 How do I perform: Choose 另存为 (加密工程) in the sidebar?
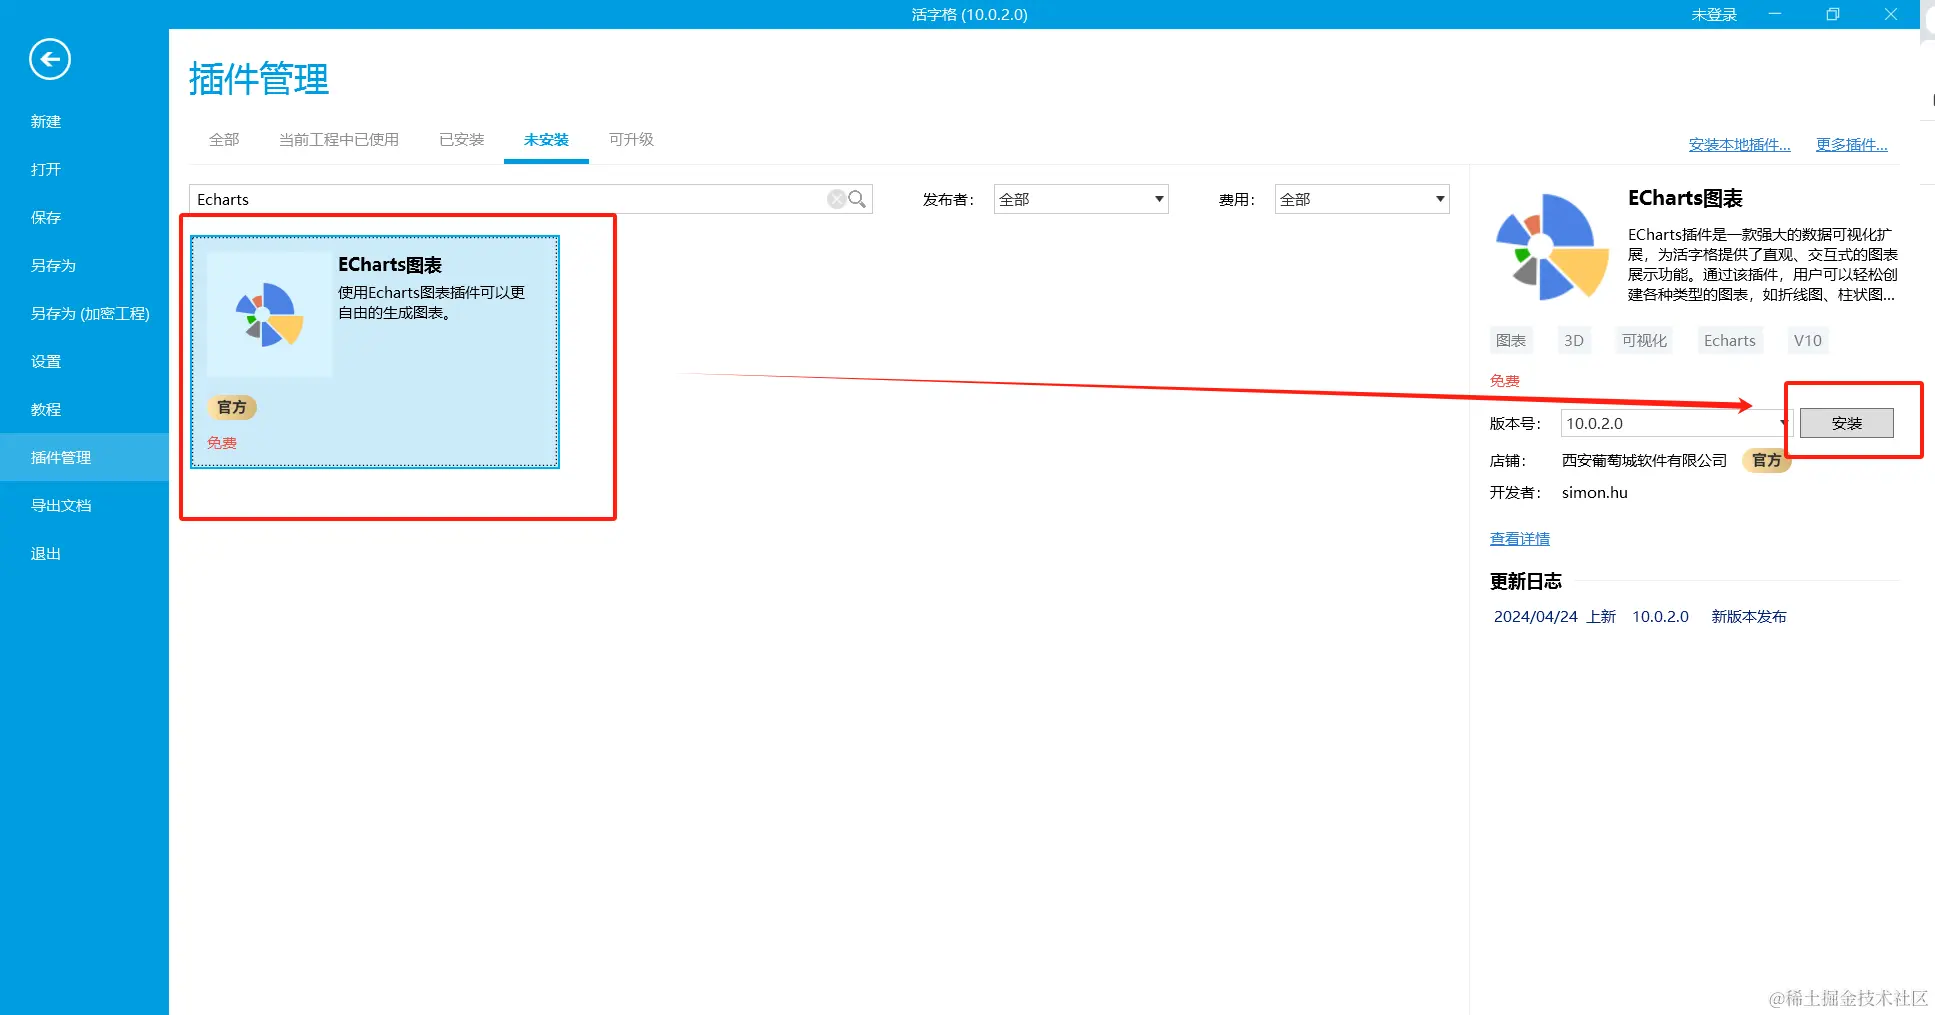90,314
